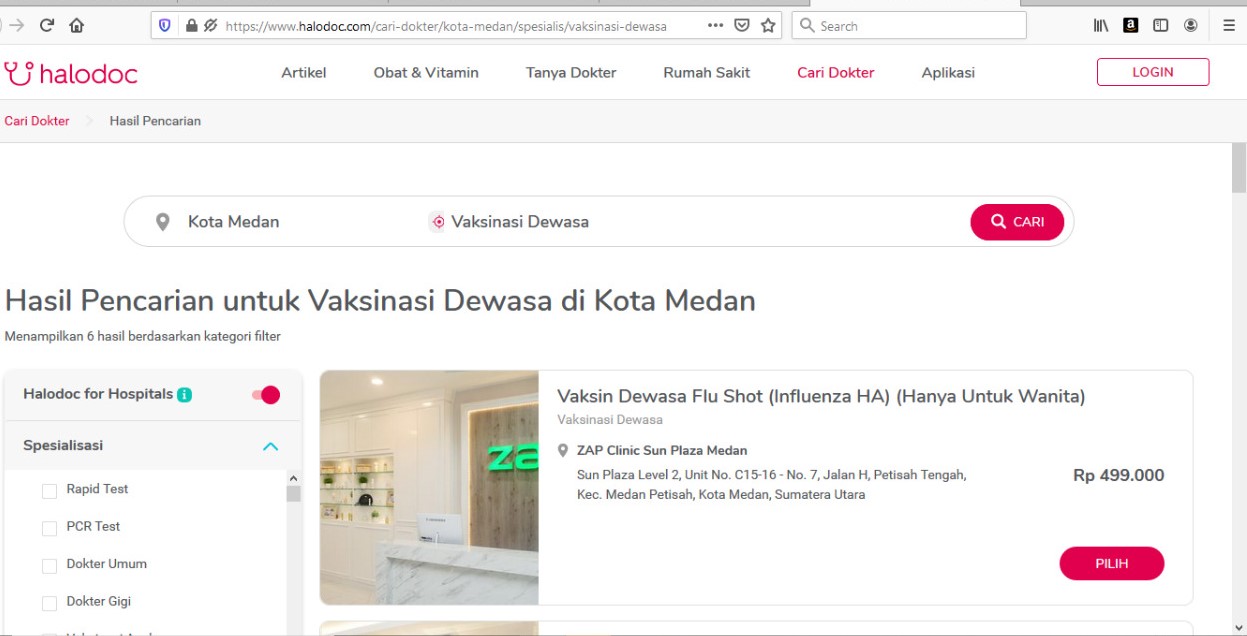Select the flu shot with PILIH button
Viewport: 1247px width, 636px height.
click(x=1112, y=564)
